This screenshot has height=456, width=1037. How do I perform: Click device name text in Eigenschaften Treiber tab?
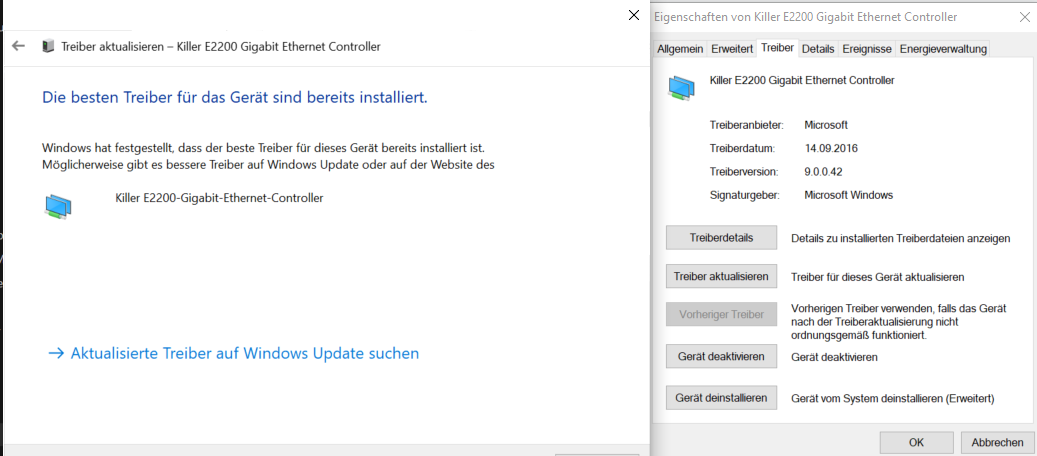click(x=802, y=80)
